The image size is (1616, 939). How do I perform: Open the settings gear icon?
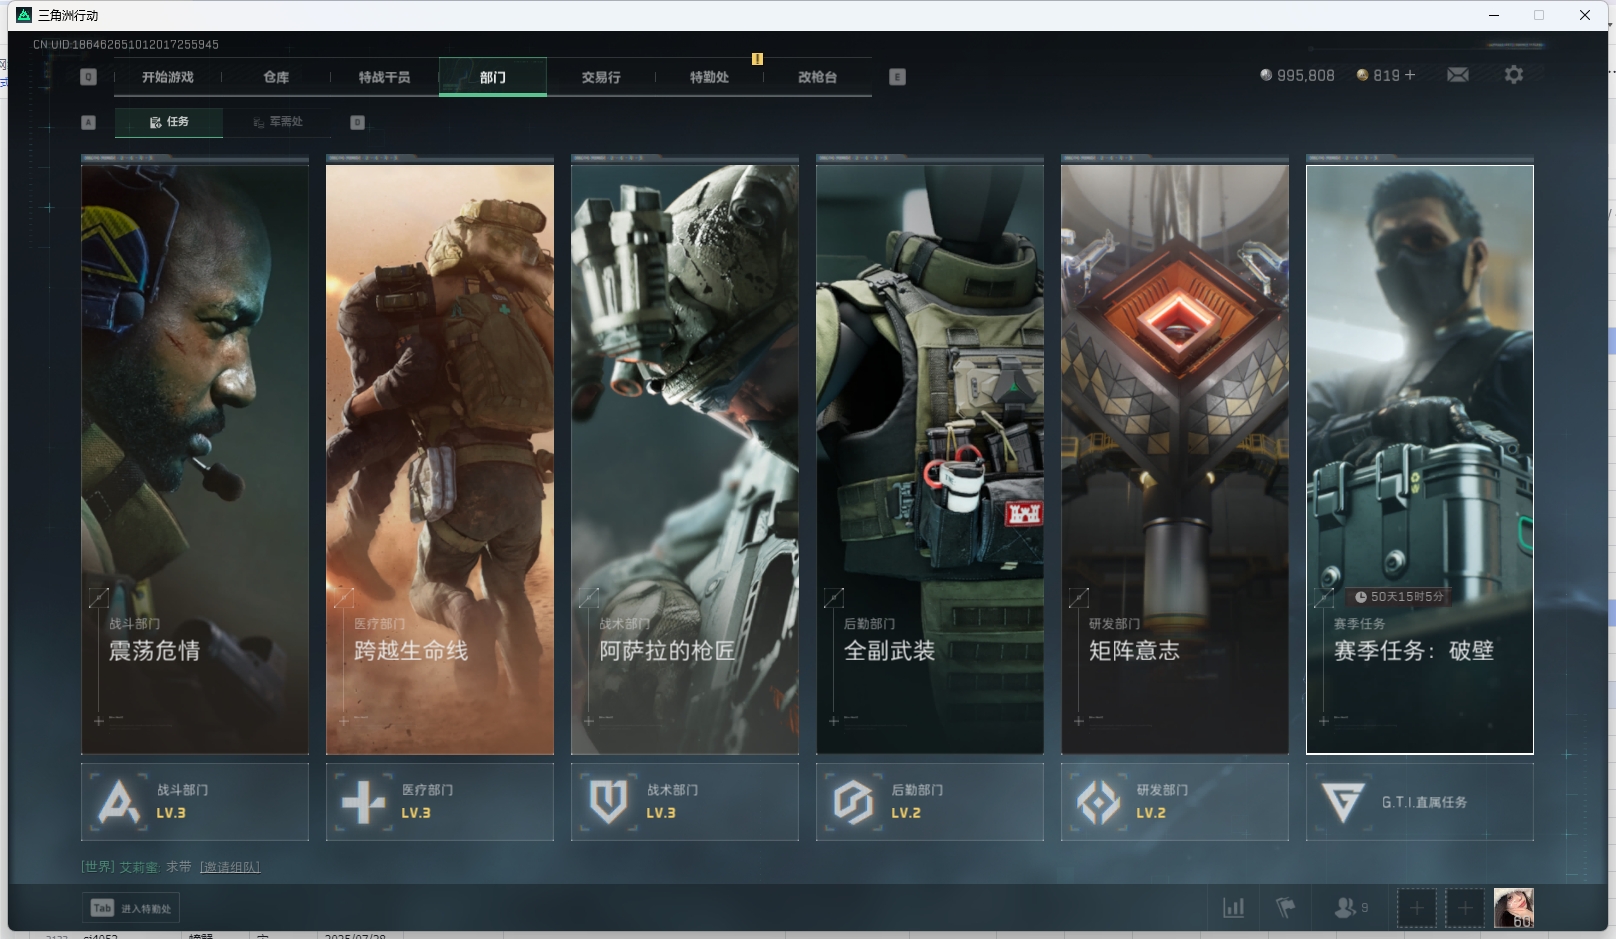pos(1514,75)
